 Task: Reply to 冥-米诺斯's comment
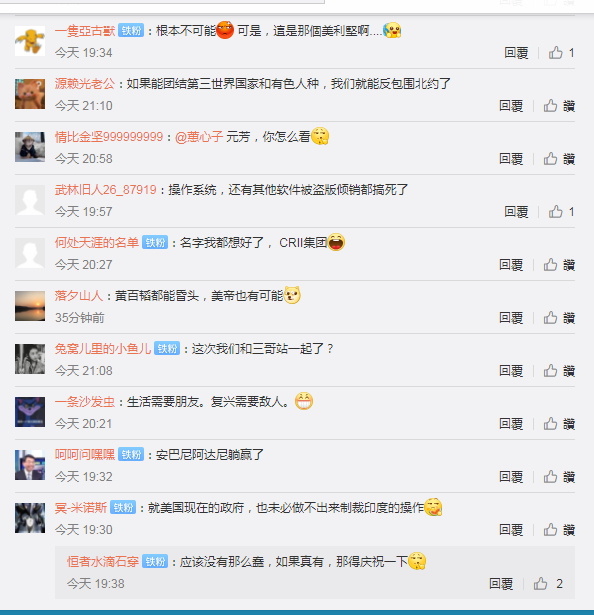click(511, 529)
